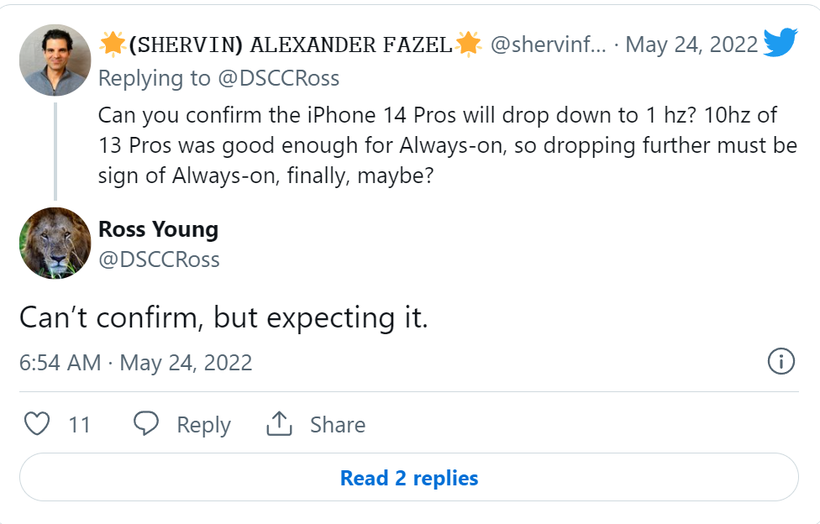Click the "Can't confirm, but expecting it" text

pos(224,317)
